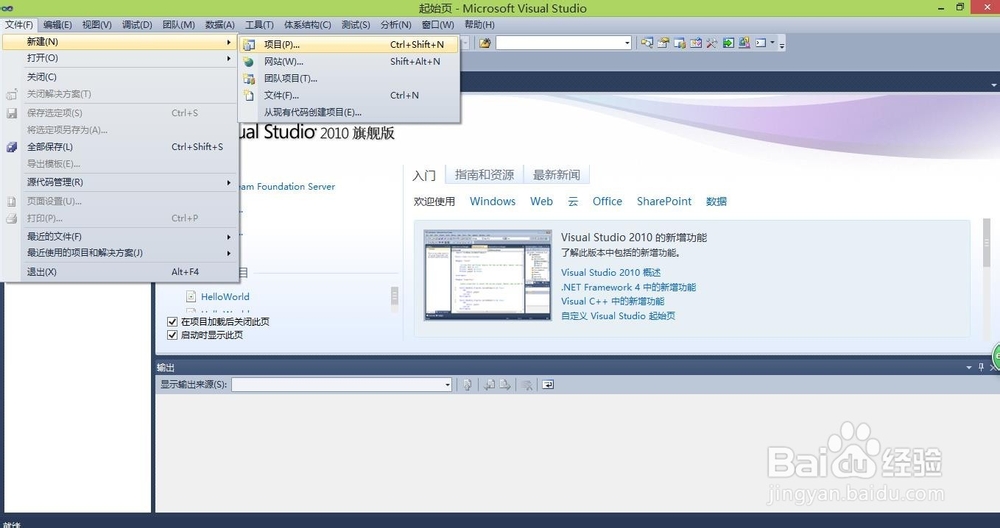Select Exit (退出) in File menu
This screenshot has width=1000, height=528.
click(120, 272)
